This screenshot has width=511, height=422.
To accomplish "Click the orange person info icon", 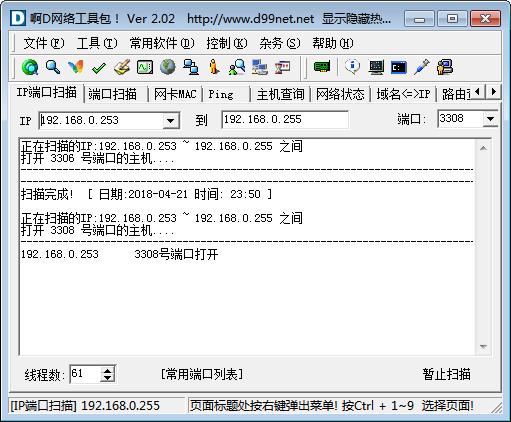I will [214, 67].
